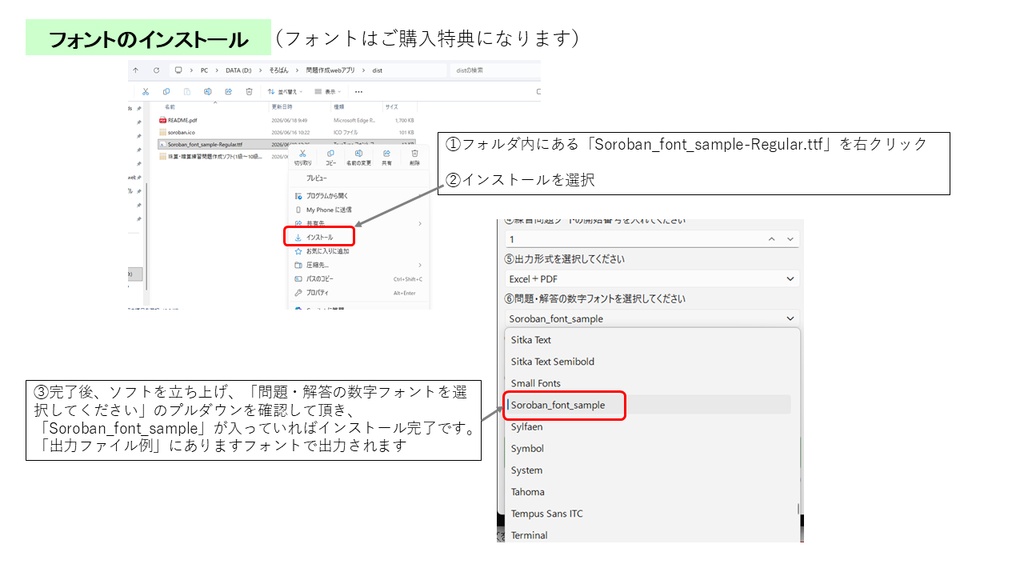
Task: Increase start number with the up stepper arrow
Action: (x=771, y=239)
